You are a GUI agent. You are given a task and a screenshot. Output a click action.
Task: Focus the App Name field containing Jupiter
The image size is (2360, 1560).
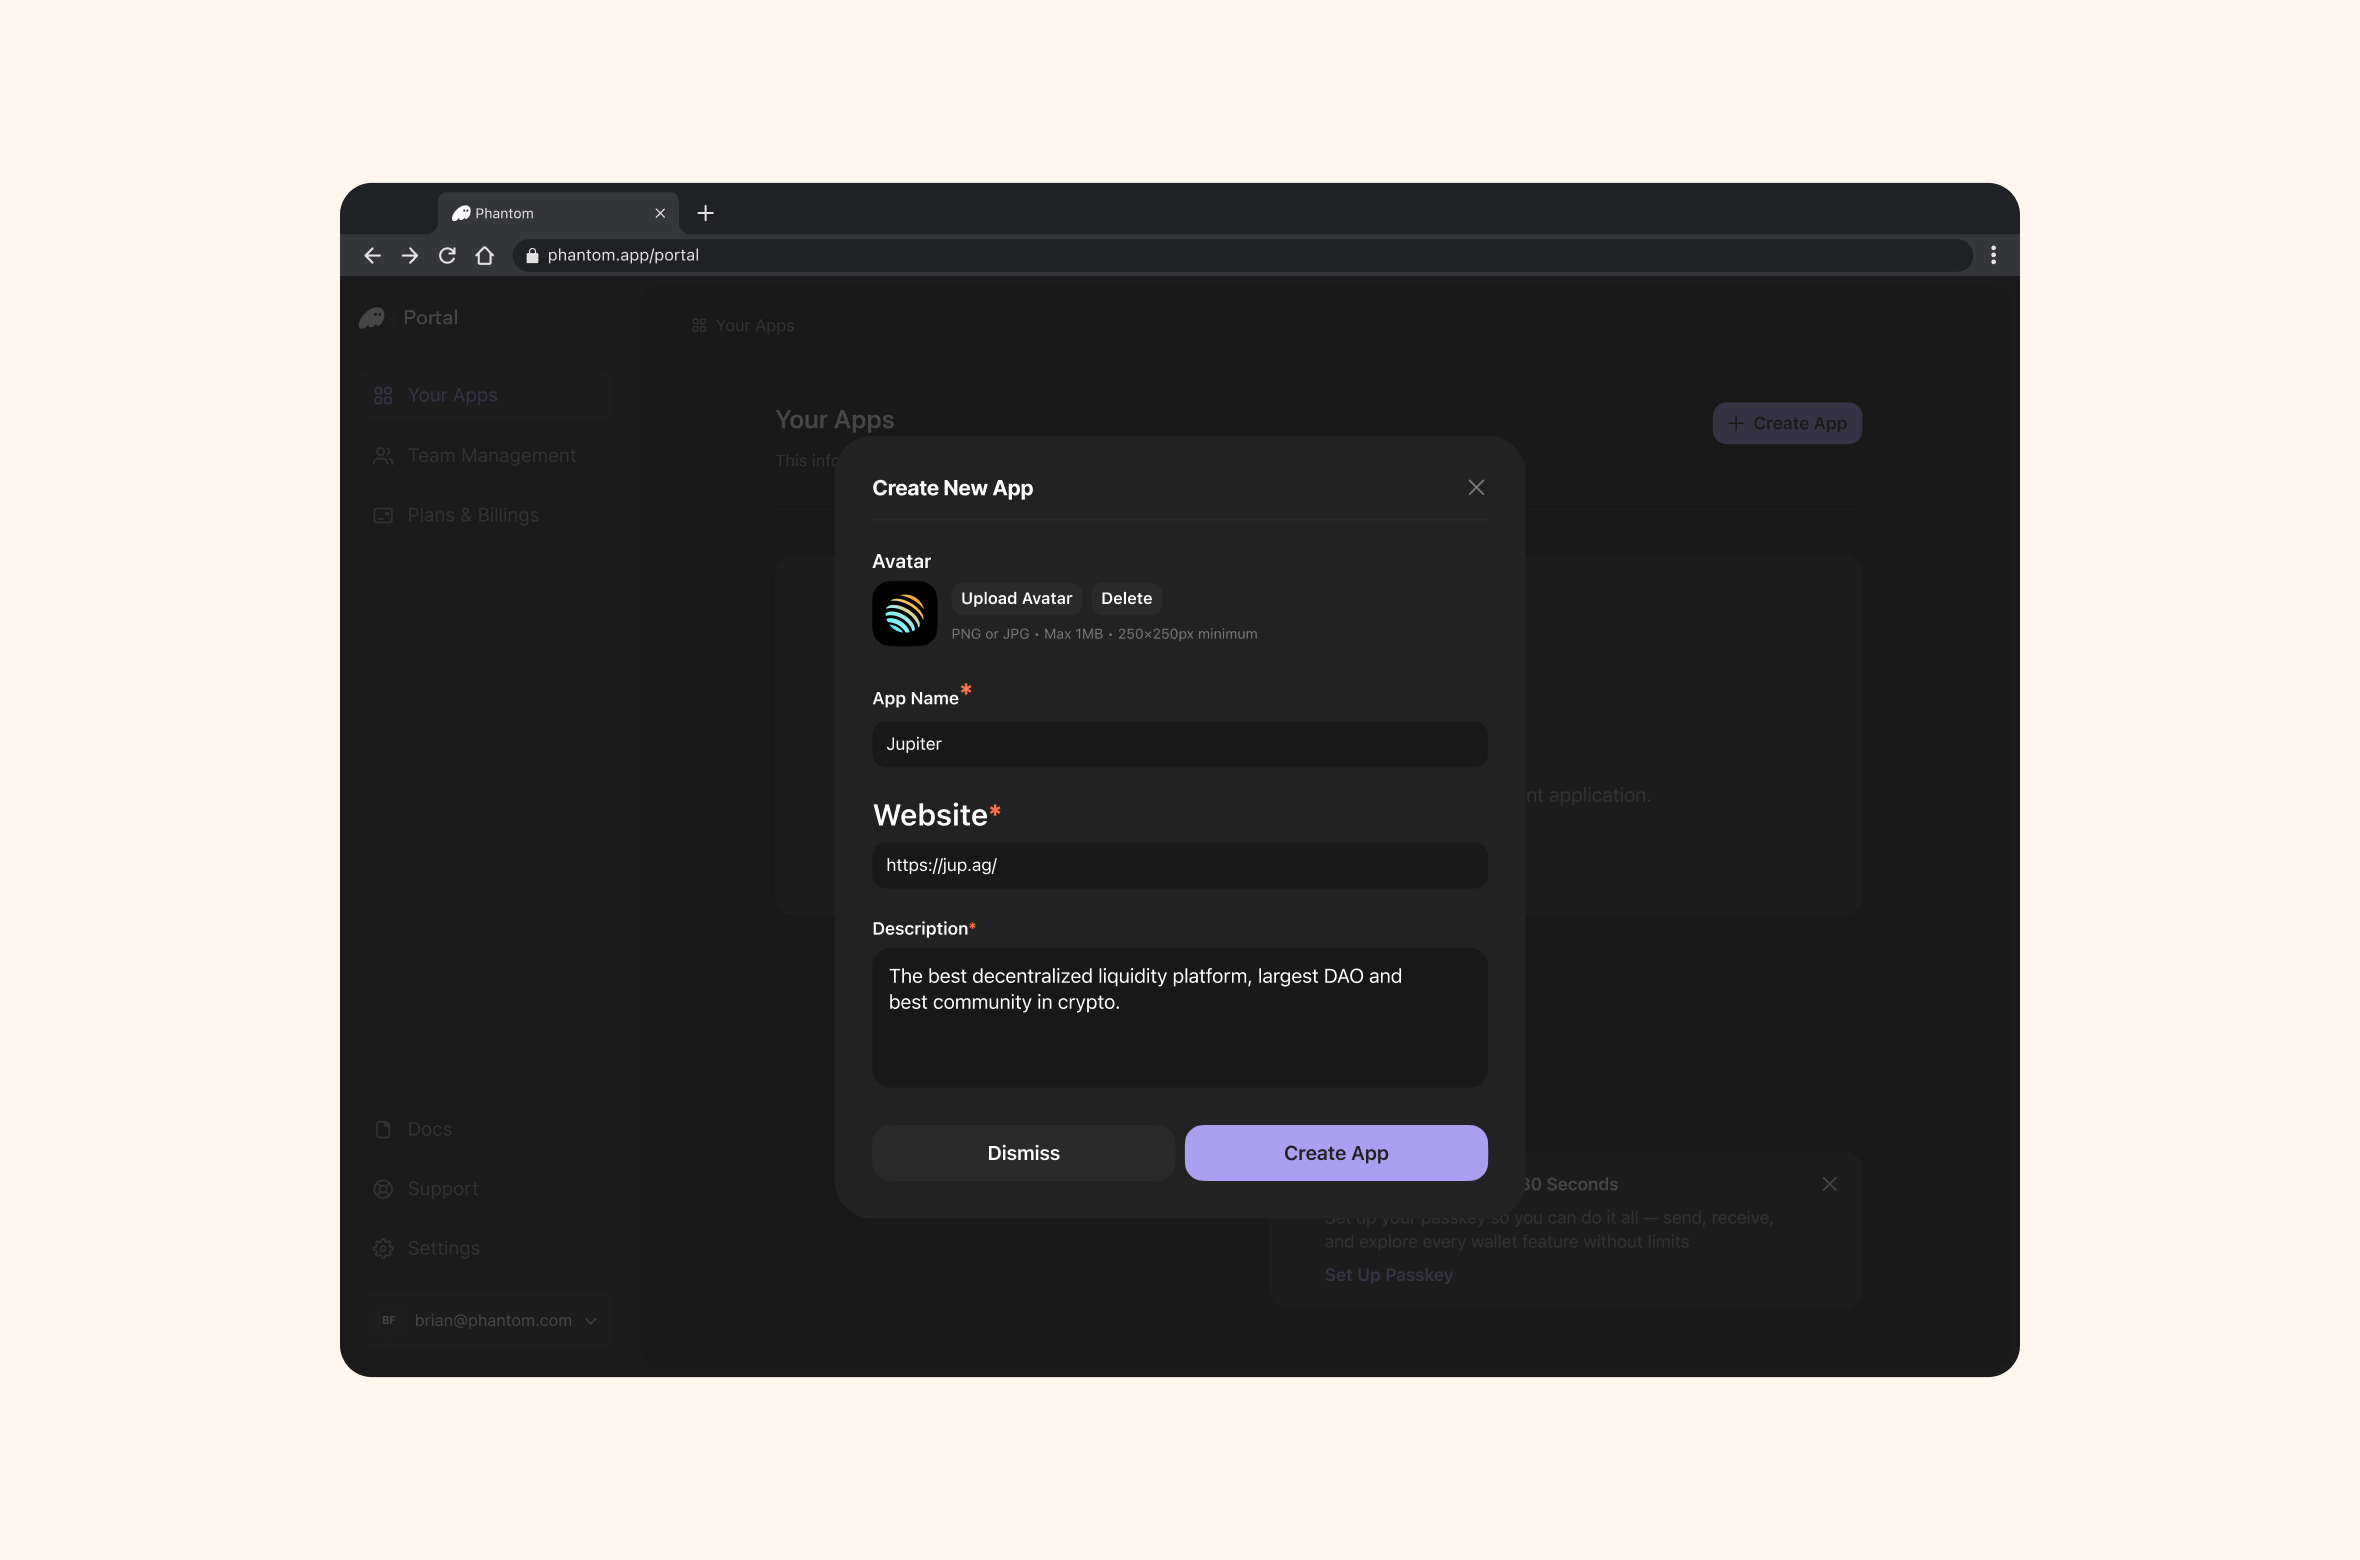[1180, 744]
